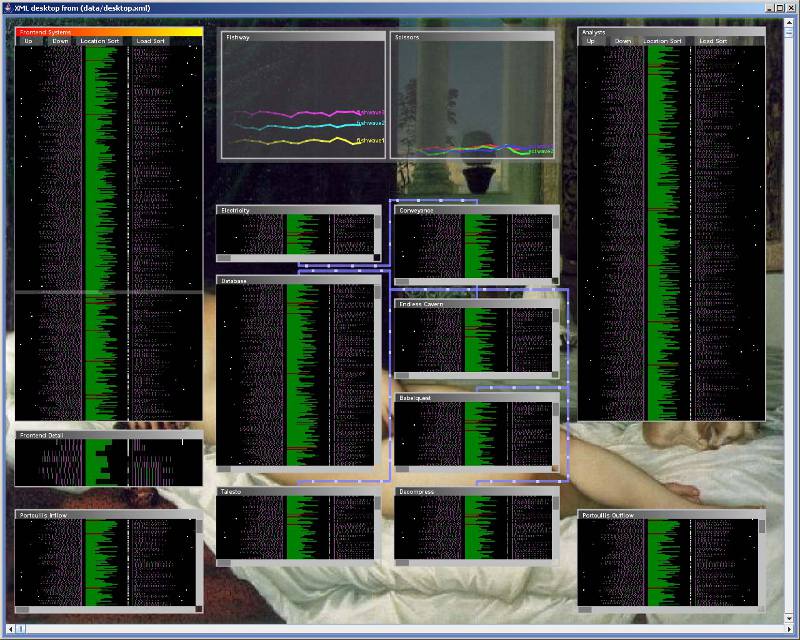
Task: Select the Analysis panel title
Action: pyautogui.click(x=593, y=32)
